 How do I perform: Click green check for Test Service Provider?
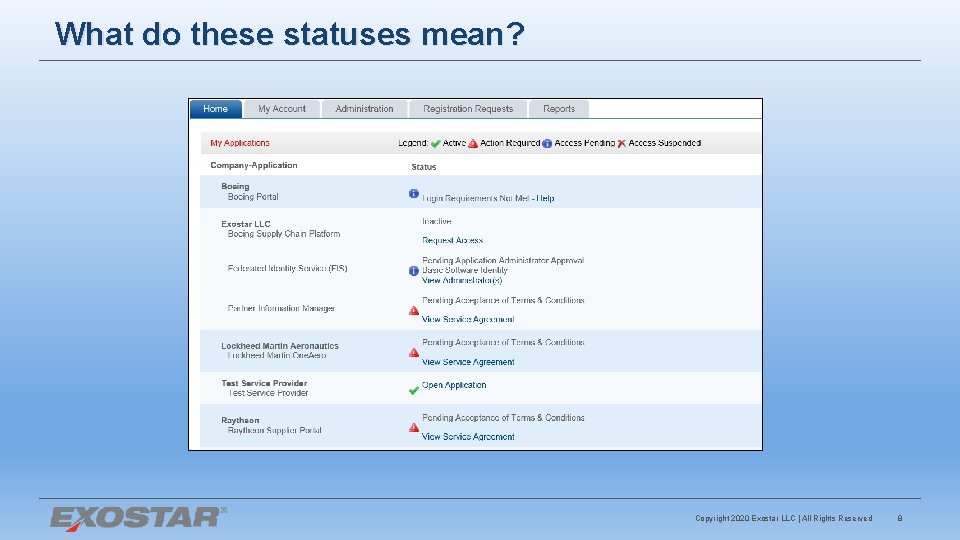(414, 390)
